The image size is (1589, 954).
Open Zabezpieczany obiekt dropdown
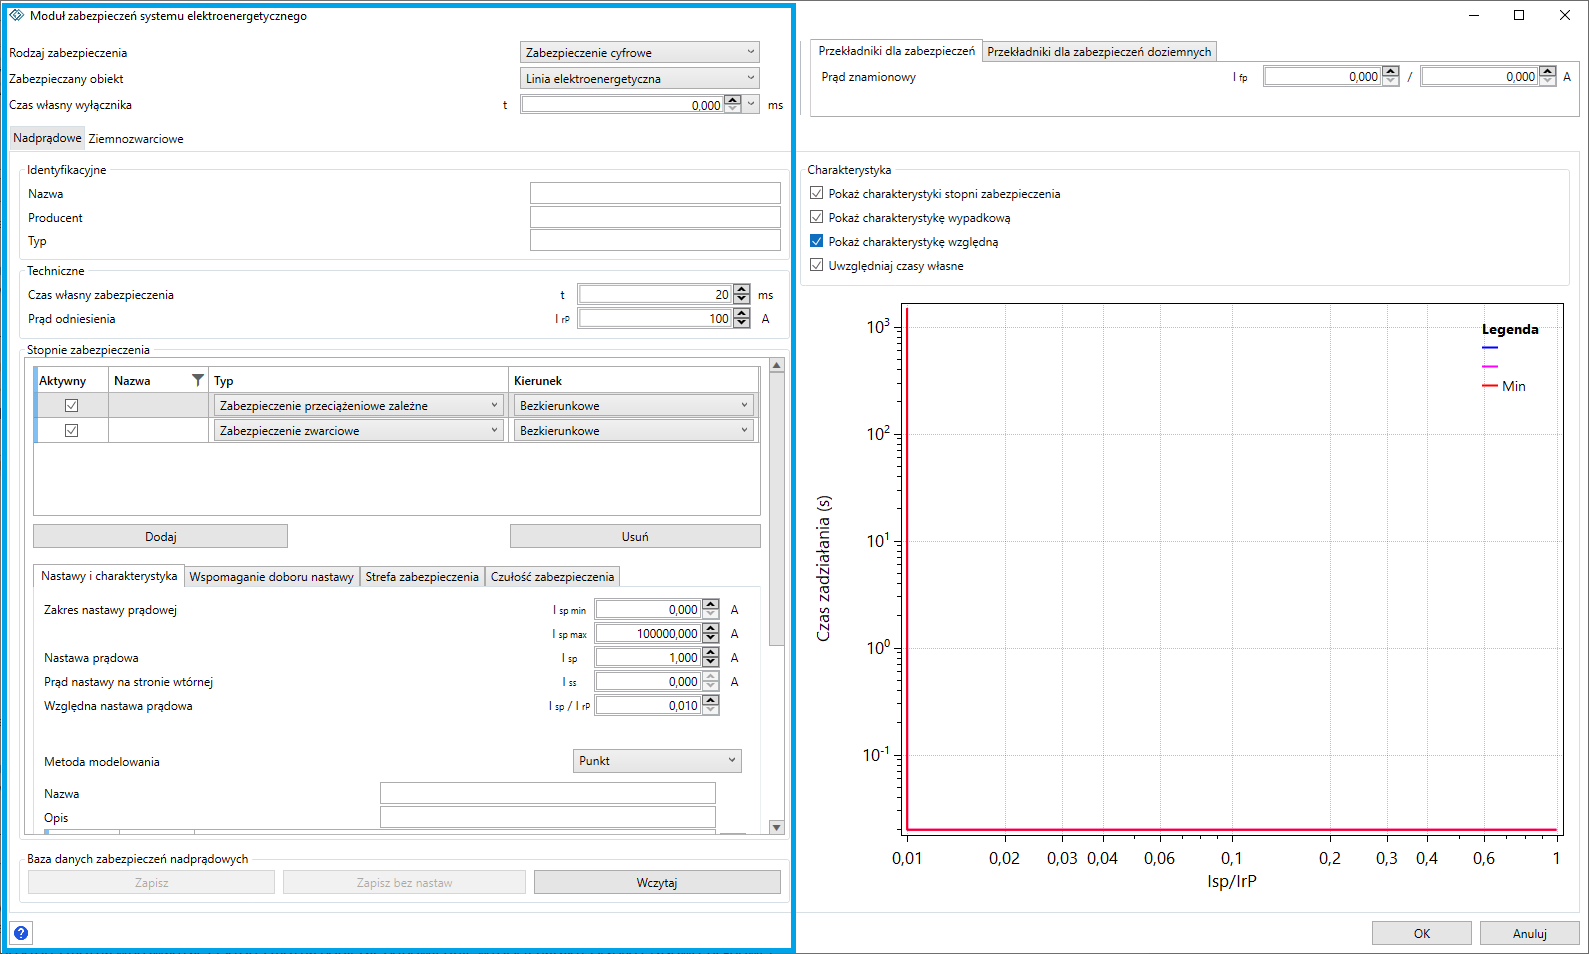(x=640, y=78)
